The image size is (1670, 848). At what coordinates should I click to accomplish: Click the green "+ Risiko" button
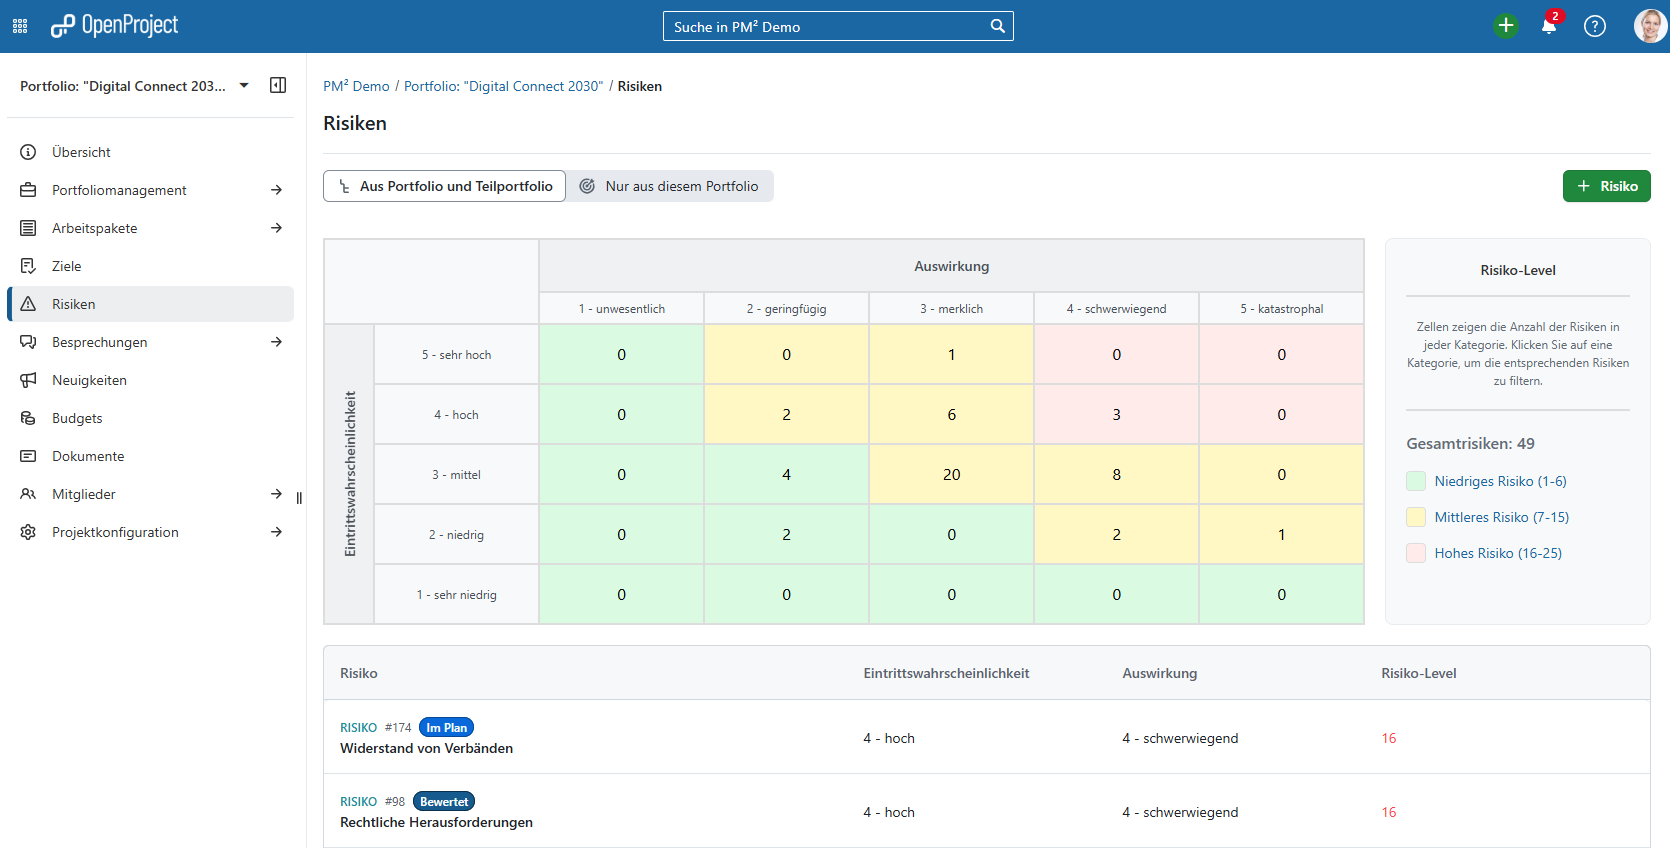(x=1606, y=186)
